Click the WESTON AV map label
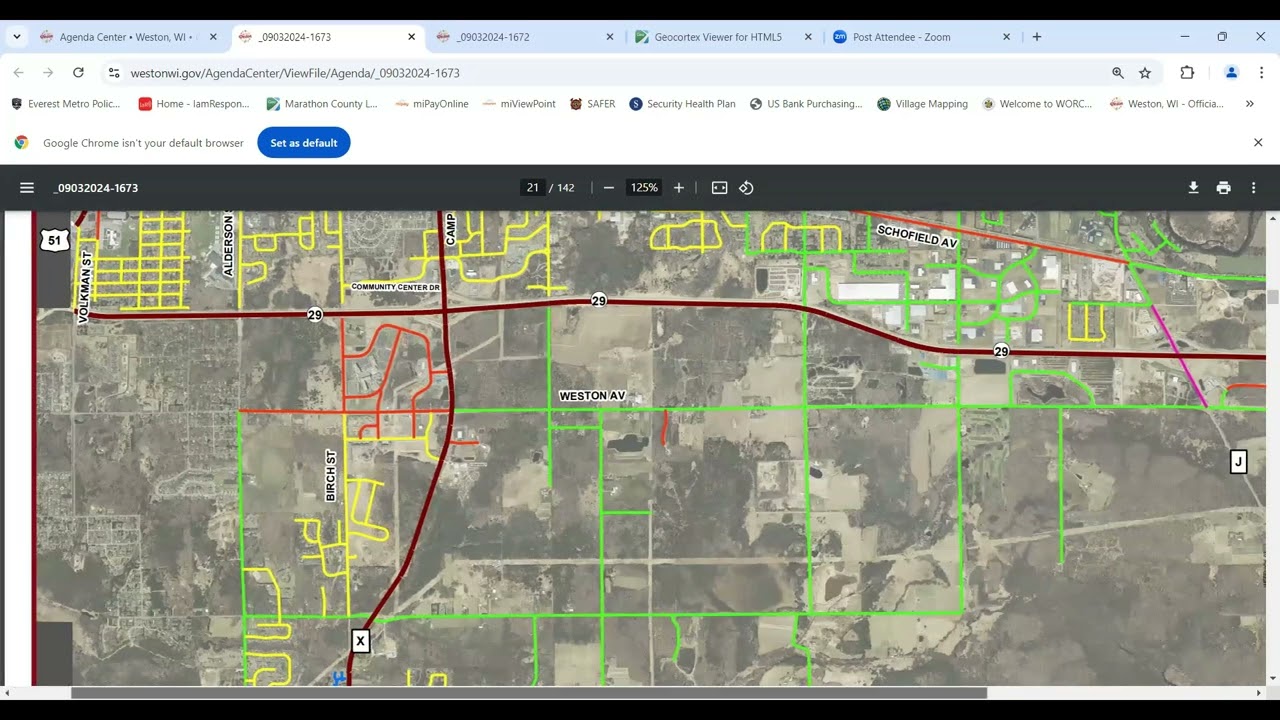1280x720 pixels. click(592, 396)
